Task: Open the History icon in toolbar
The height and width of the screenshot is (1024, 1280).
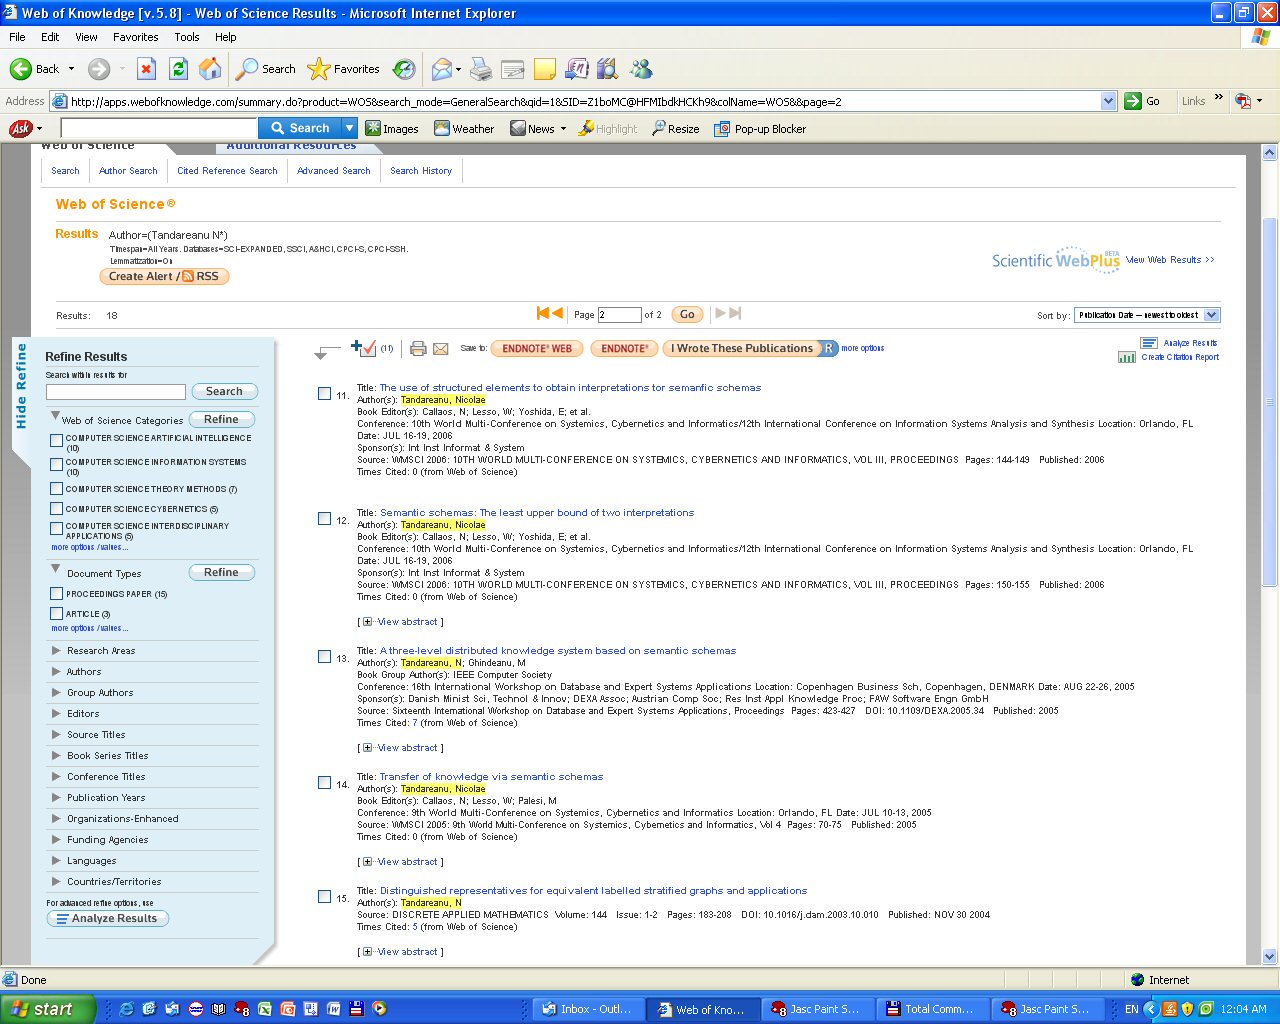Action: [404, 69]
